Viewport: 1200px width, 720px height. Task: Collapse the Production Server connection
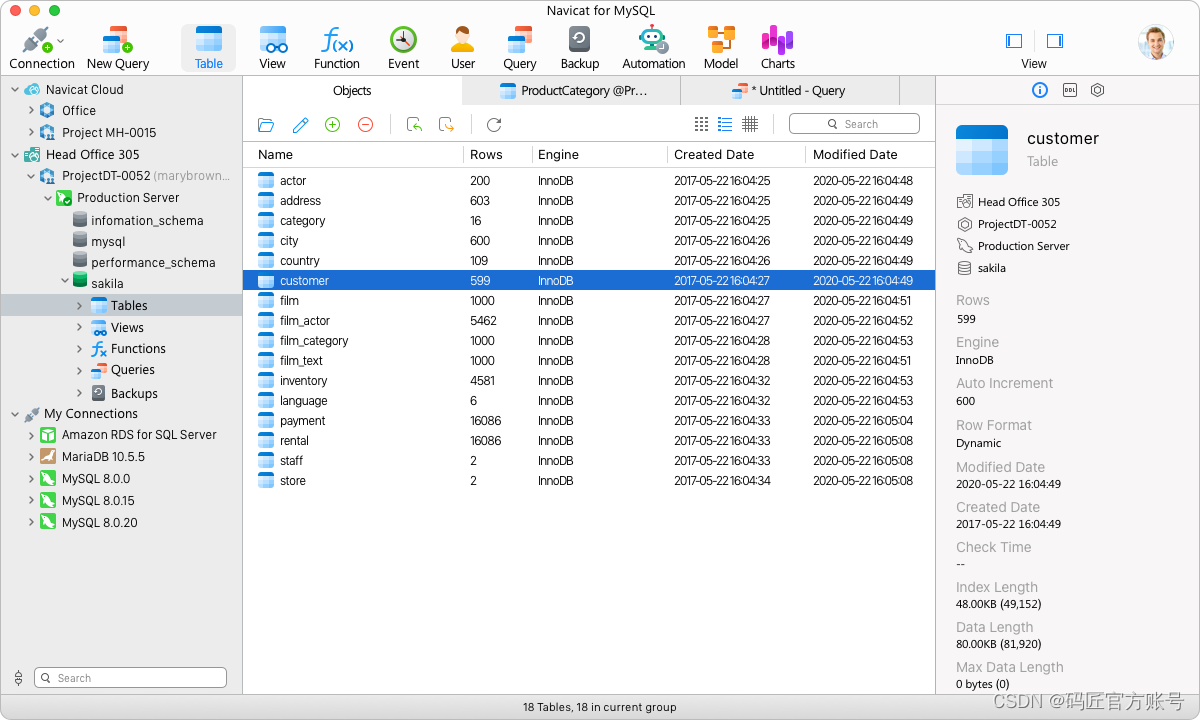click(47, 198)
